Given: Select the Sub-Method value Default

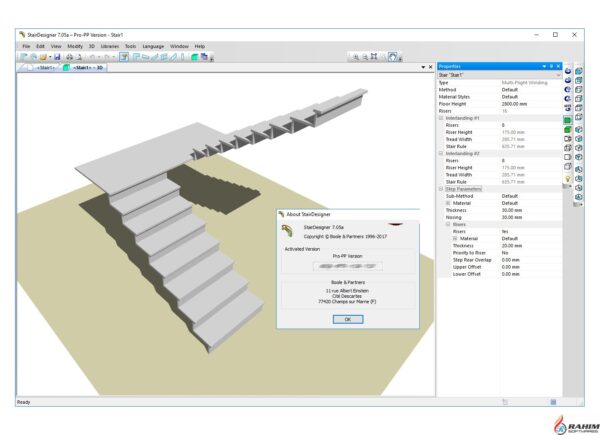Looking at the screenshot, I should (510, 196).
